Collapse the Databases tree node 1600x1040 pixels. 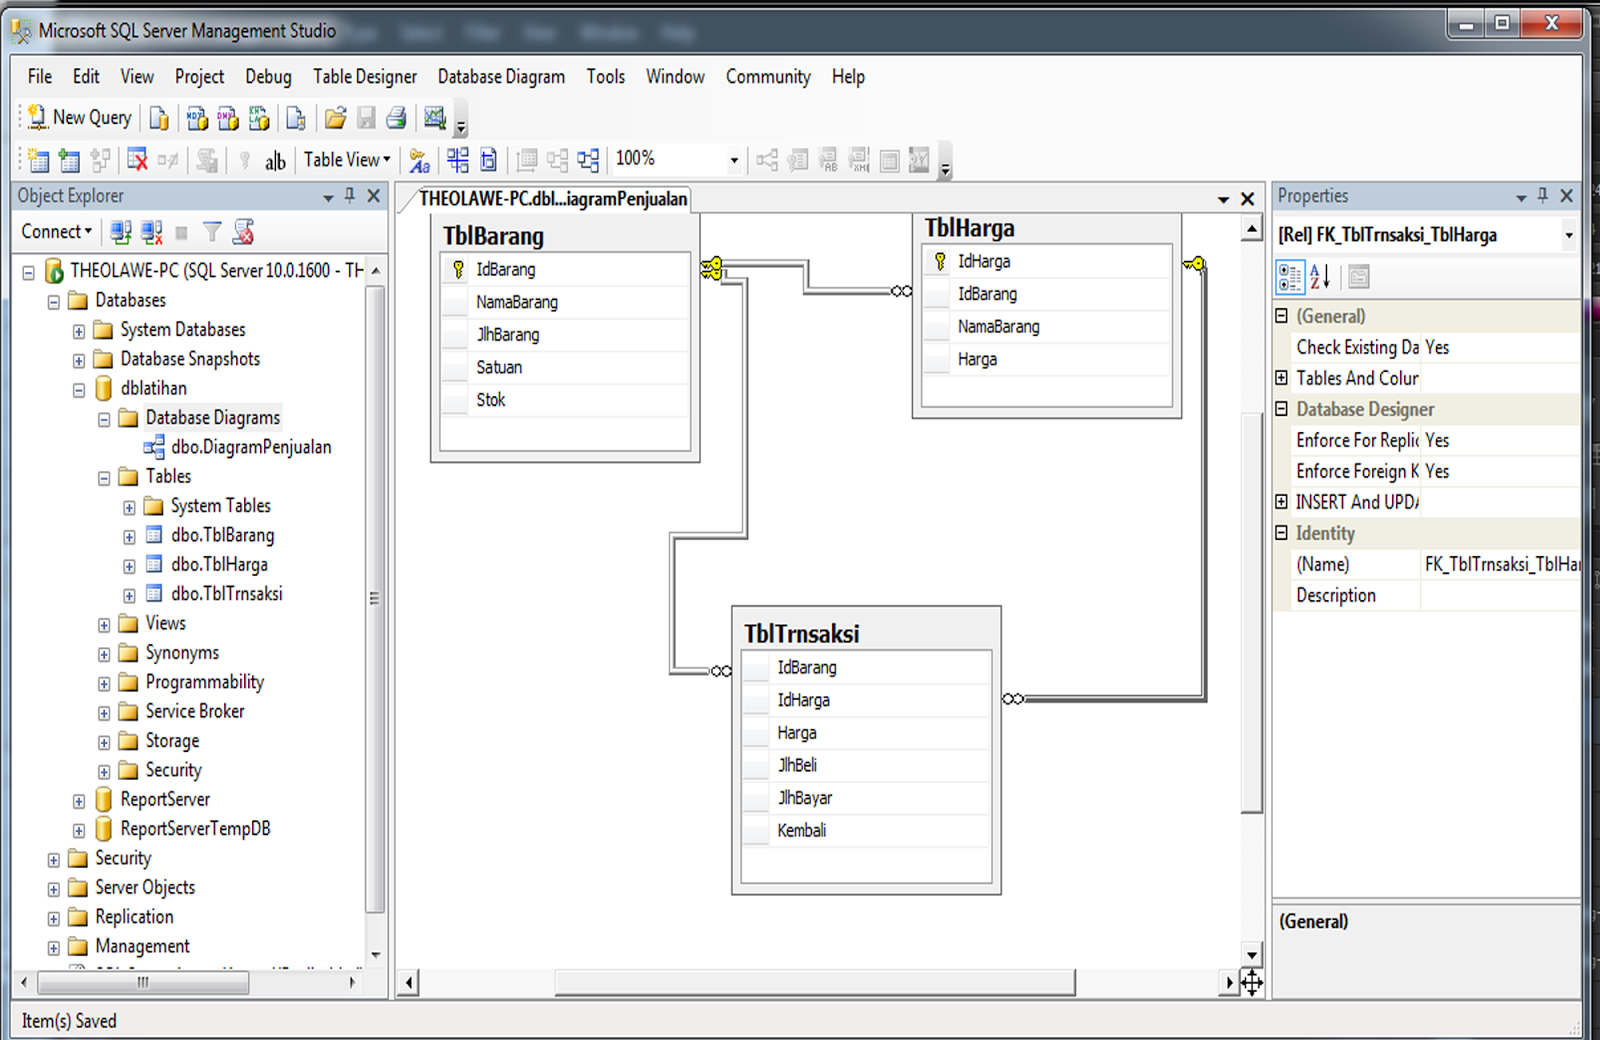tap(54, 302)
